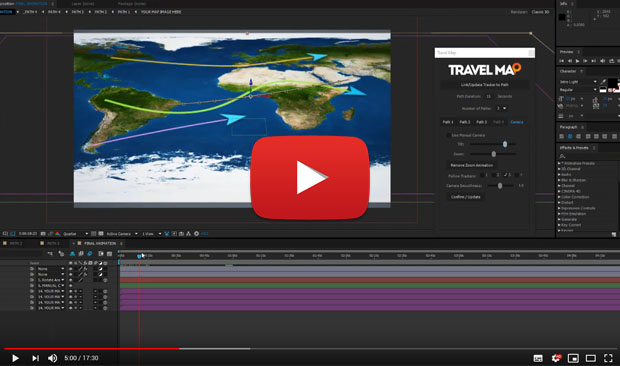
Task: Activate the miniplayer icon
Action: 573,358
